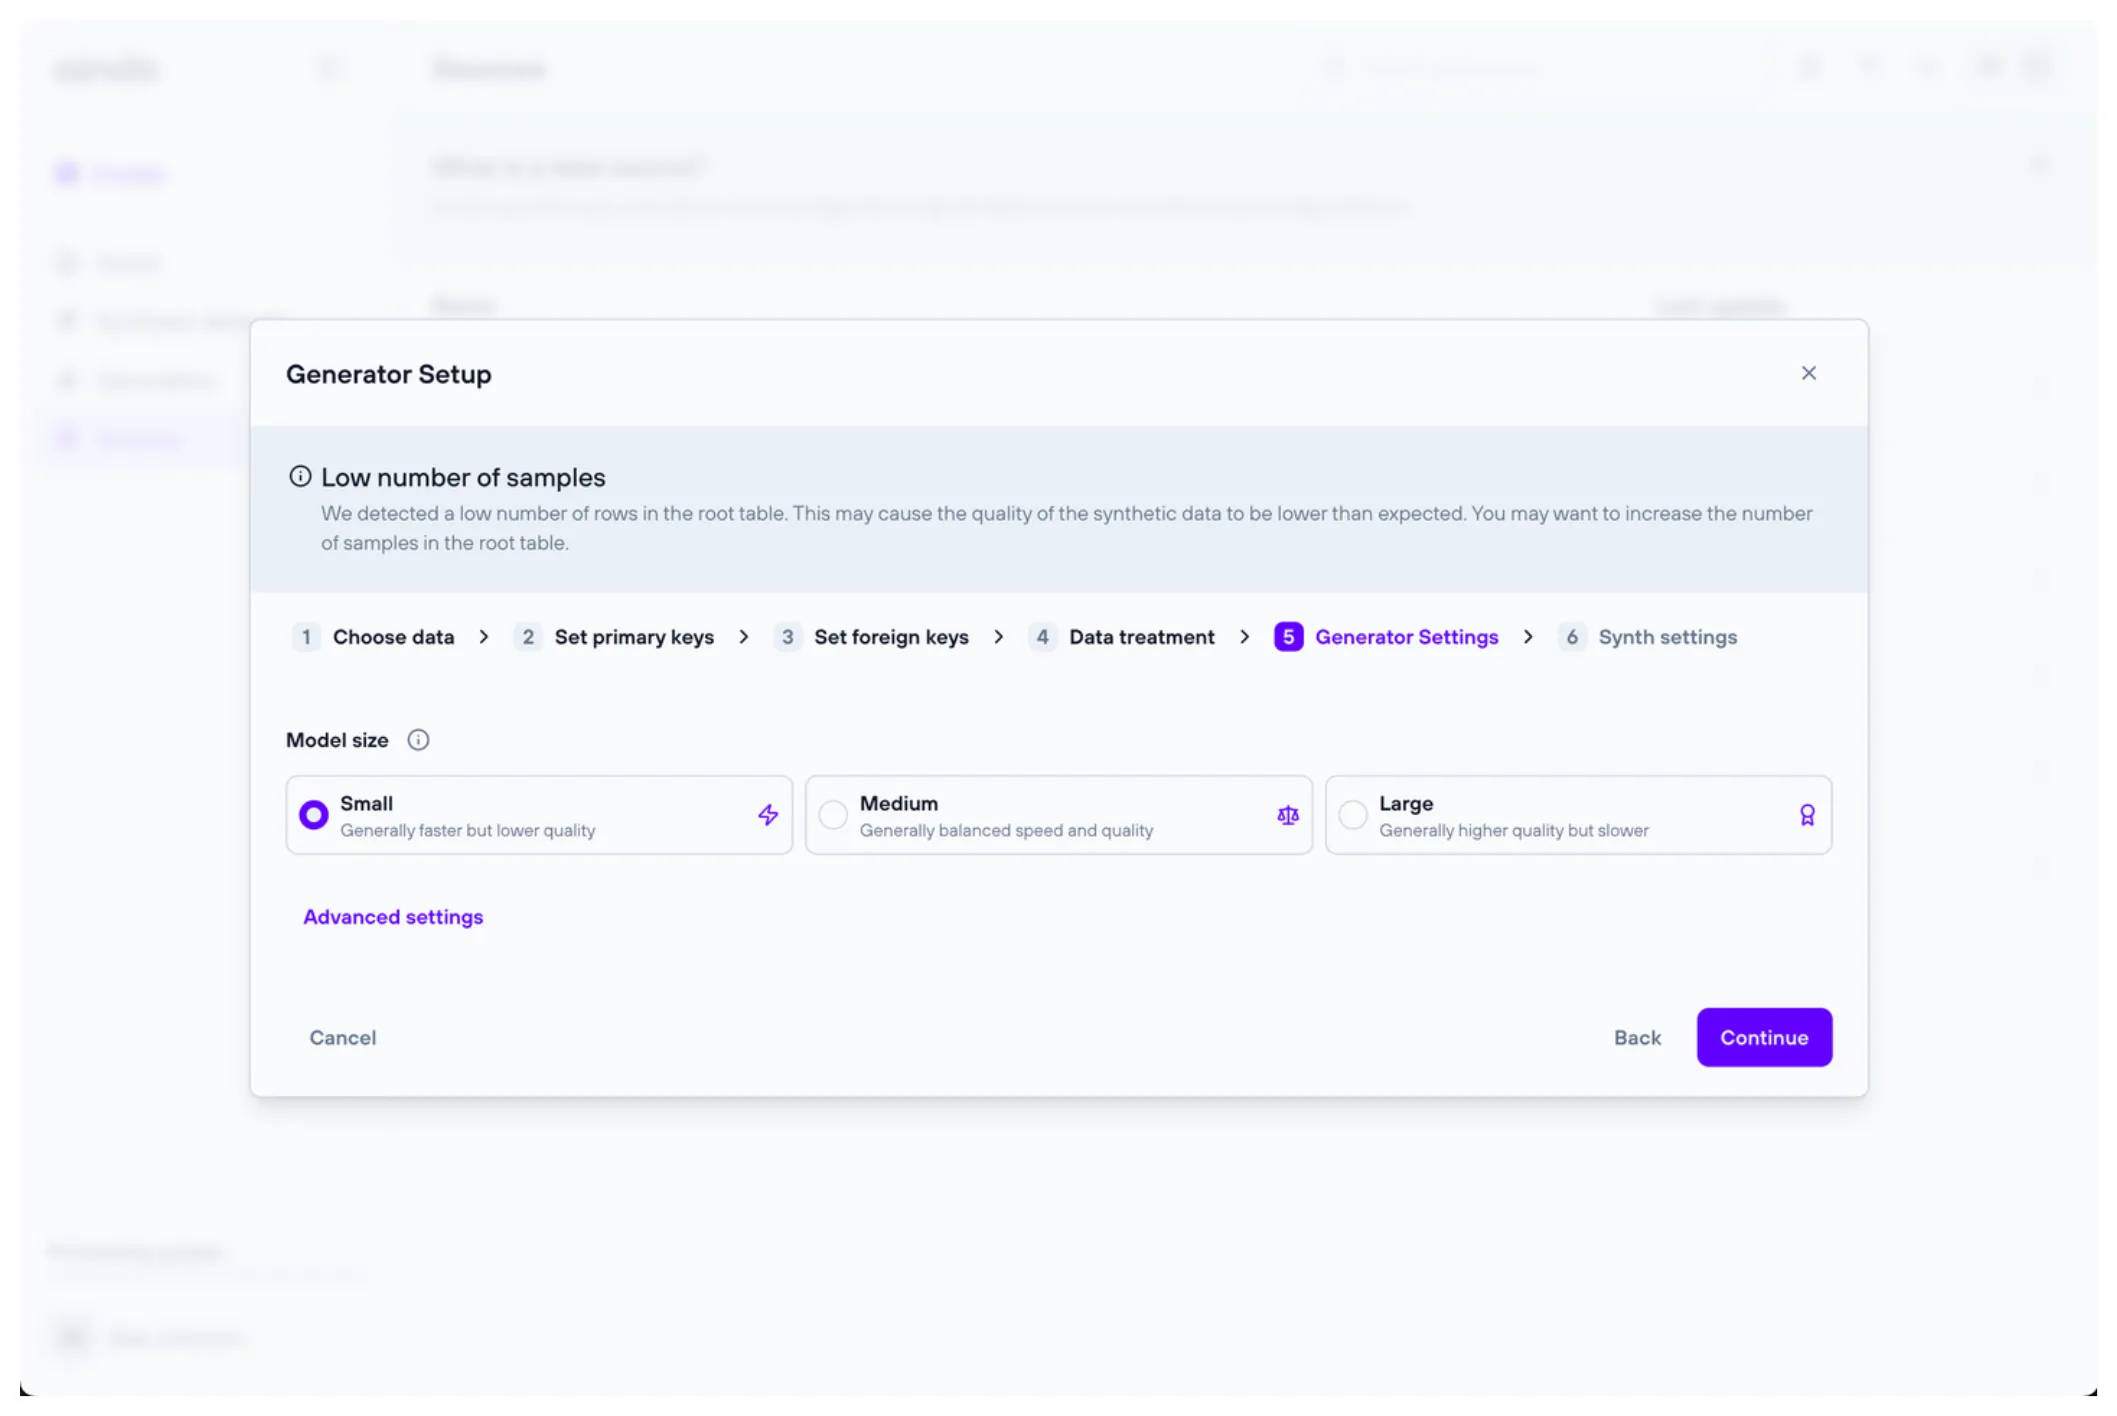Click the award ribbon icon on Large
The image size is (2117, 1416).
pyautogui.click(x=1806, y=815)
